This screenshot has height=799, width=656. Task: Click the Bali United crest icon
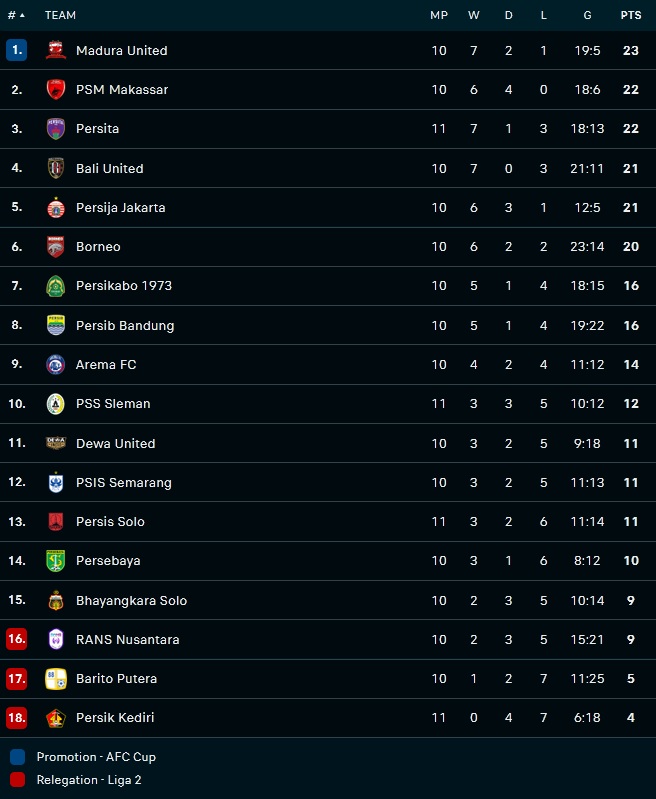[56, 168]
